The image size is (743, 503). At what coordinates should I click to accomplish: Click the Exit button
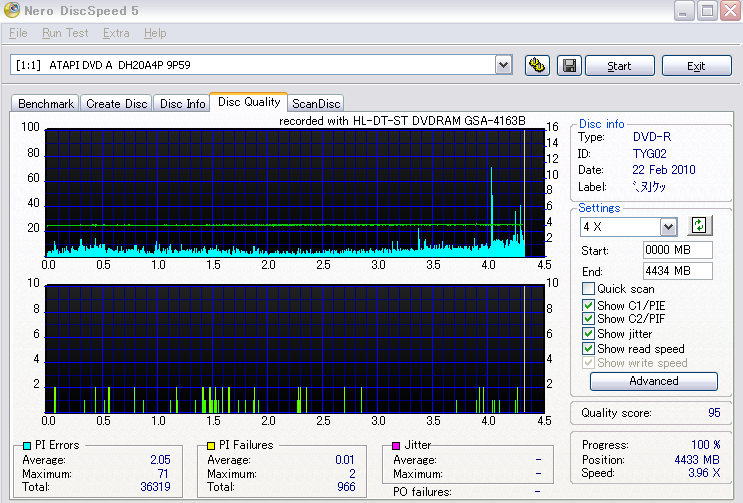tap(697, 66)
